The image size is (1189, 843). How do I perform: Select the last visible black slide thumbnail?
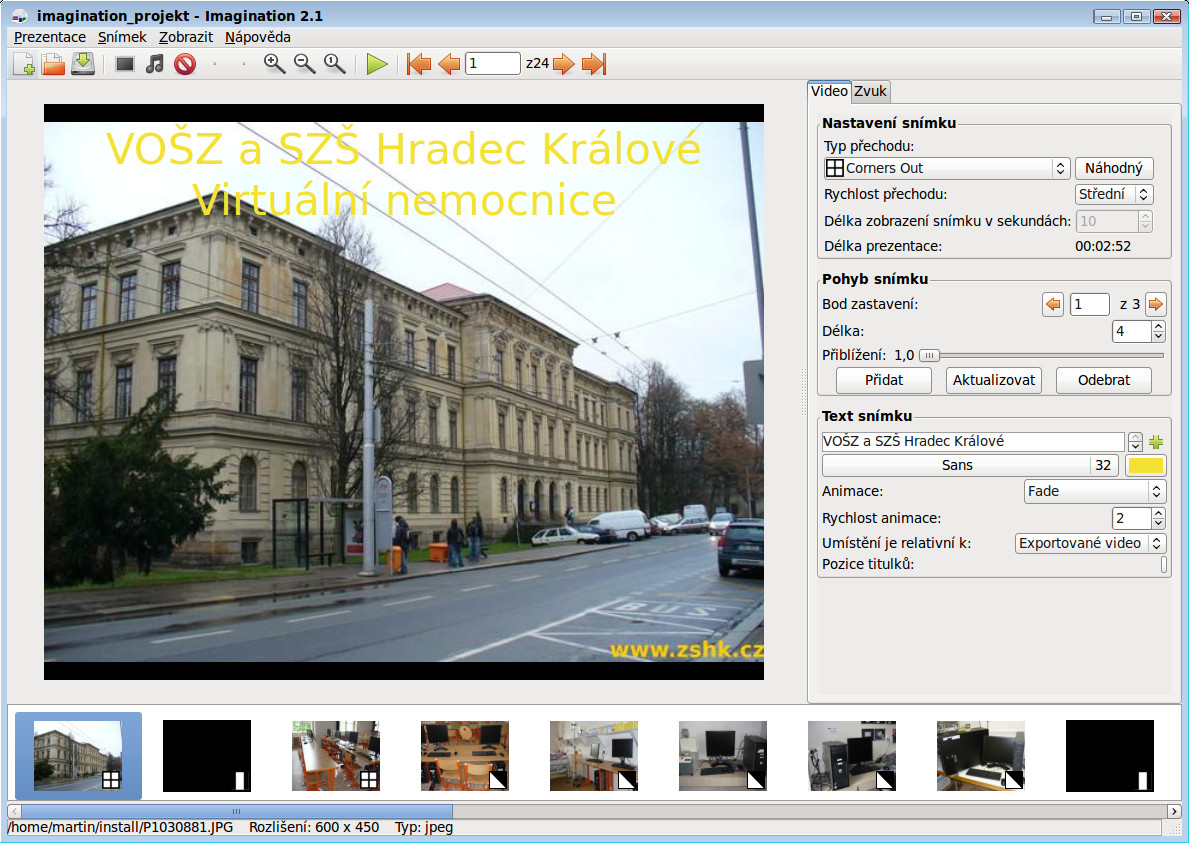pyautogui.click(x=1109, y=756)
